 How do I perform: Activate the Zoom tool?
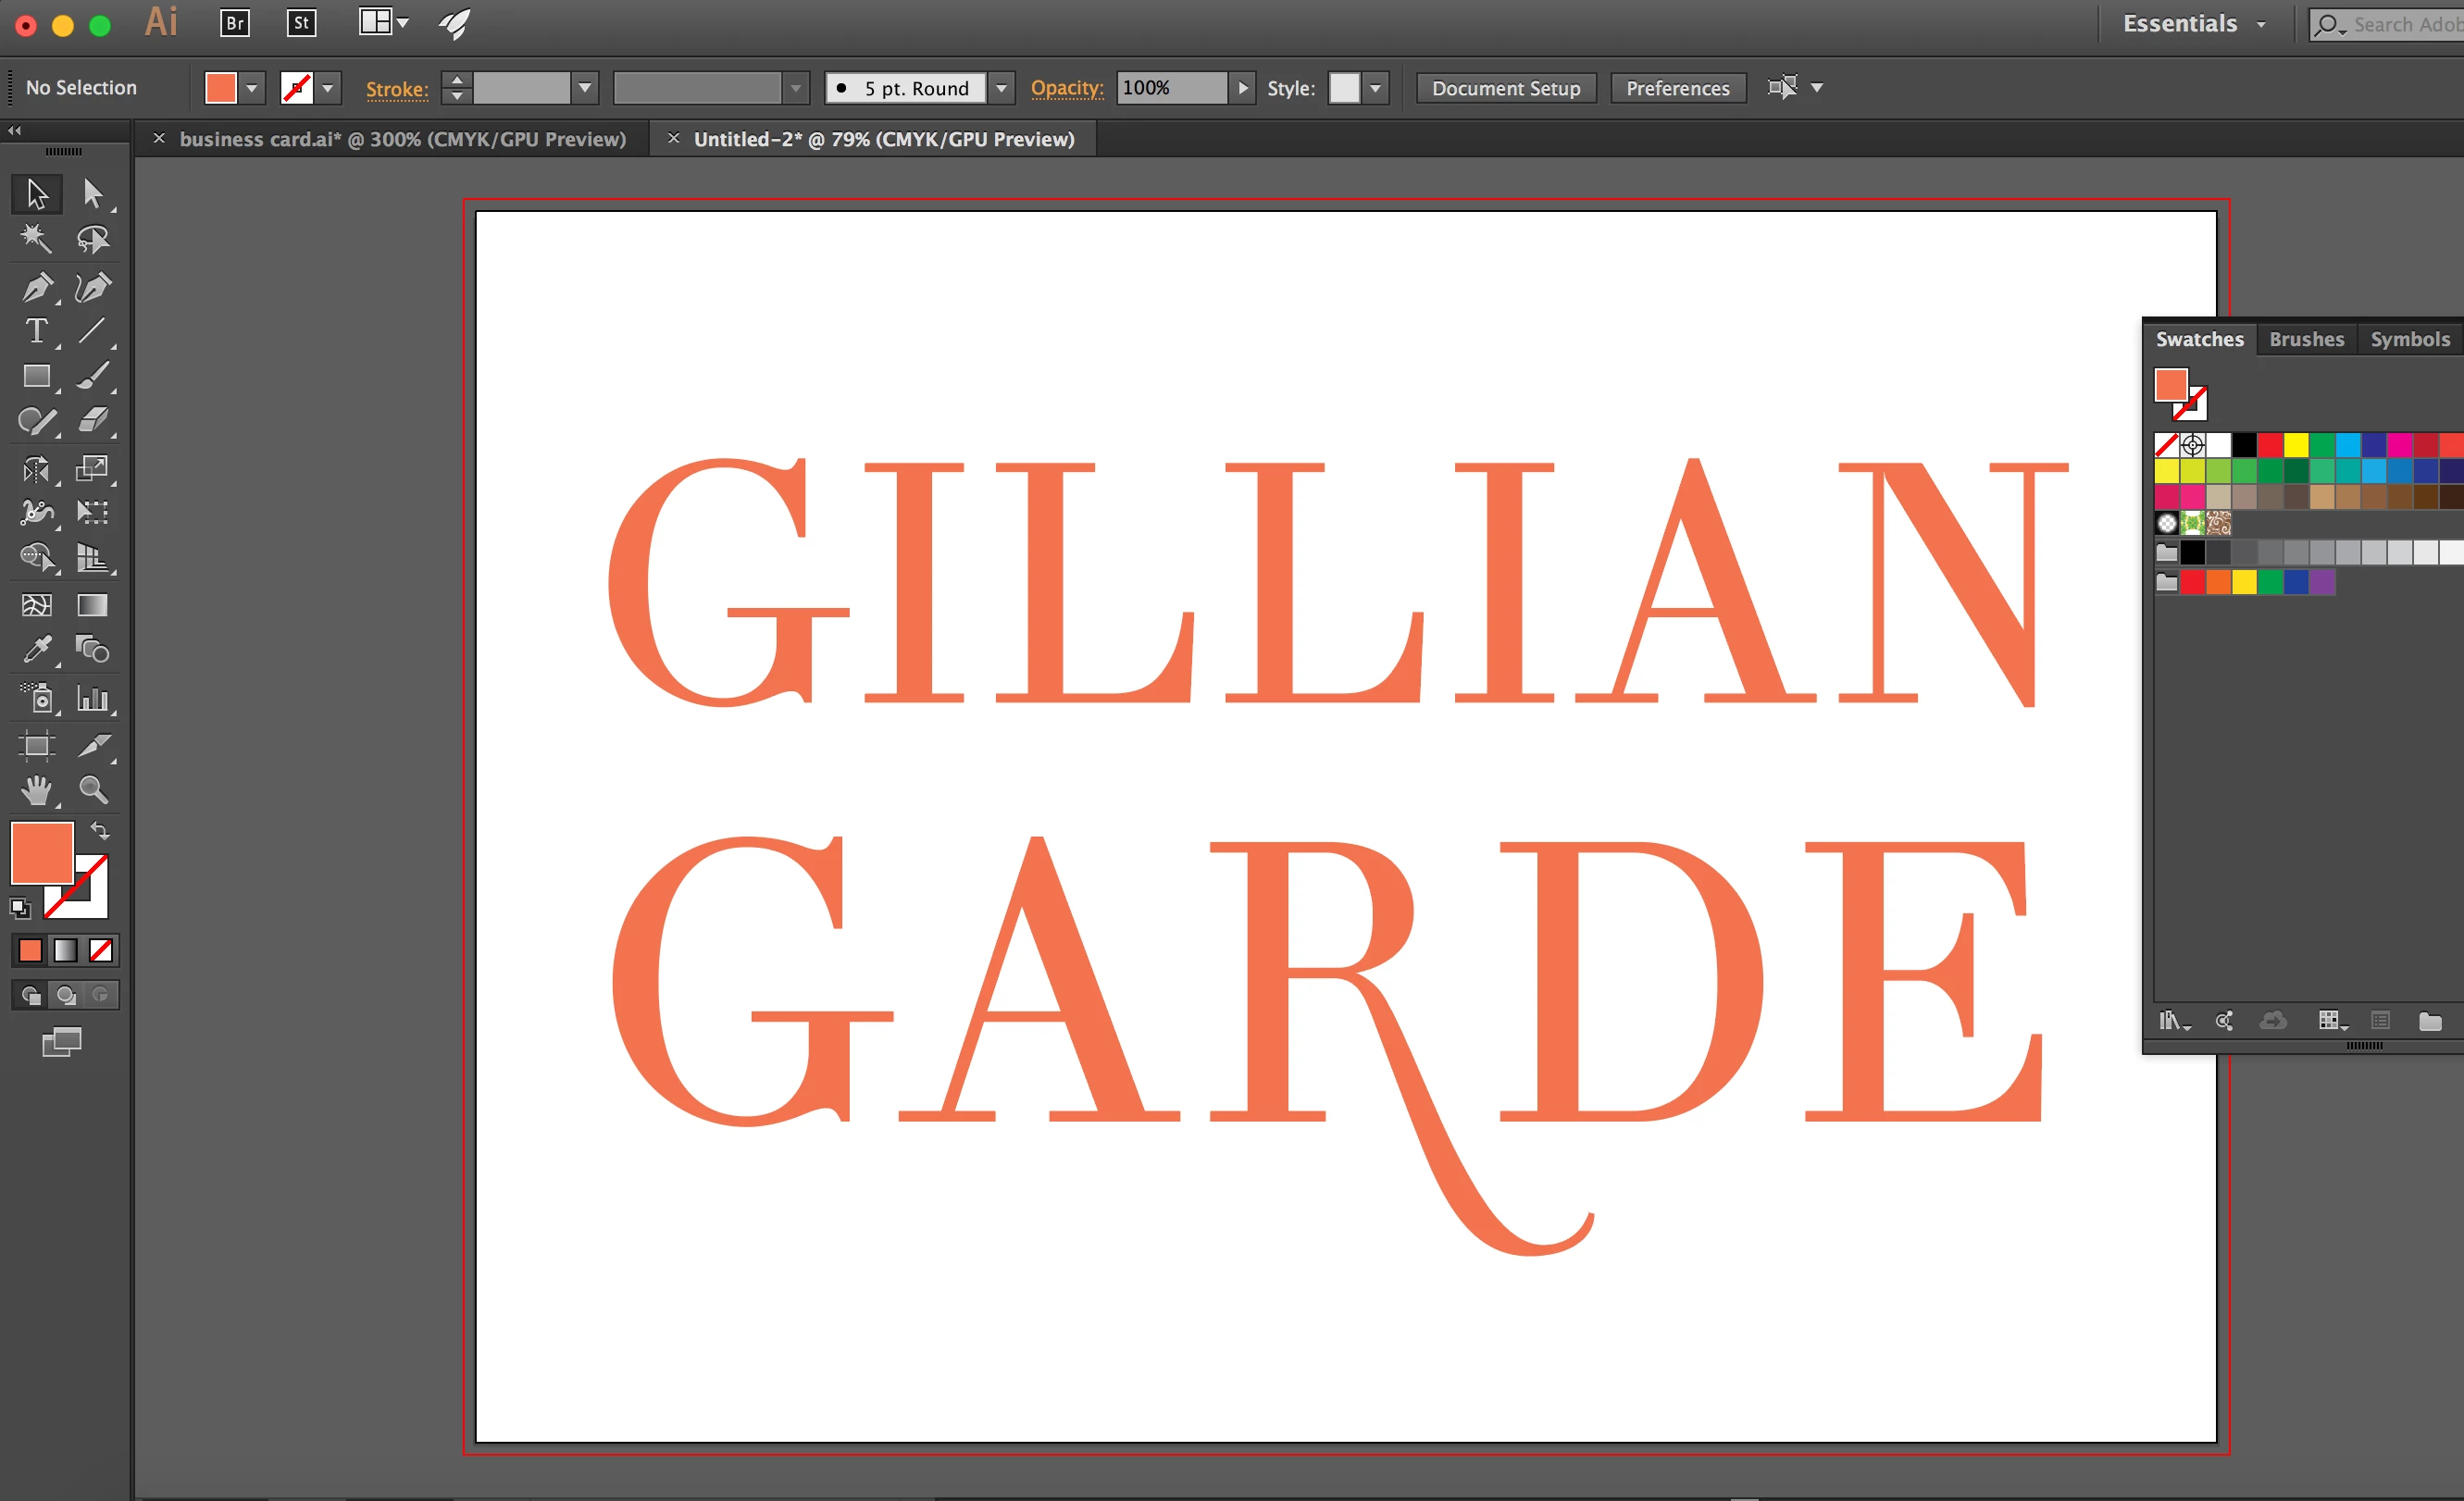tap(93, 791)
